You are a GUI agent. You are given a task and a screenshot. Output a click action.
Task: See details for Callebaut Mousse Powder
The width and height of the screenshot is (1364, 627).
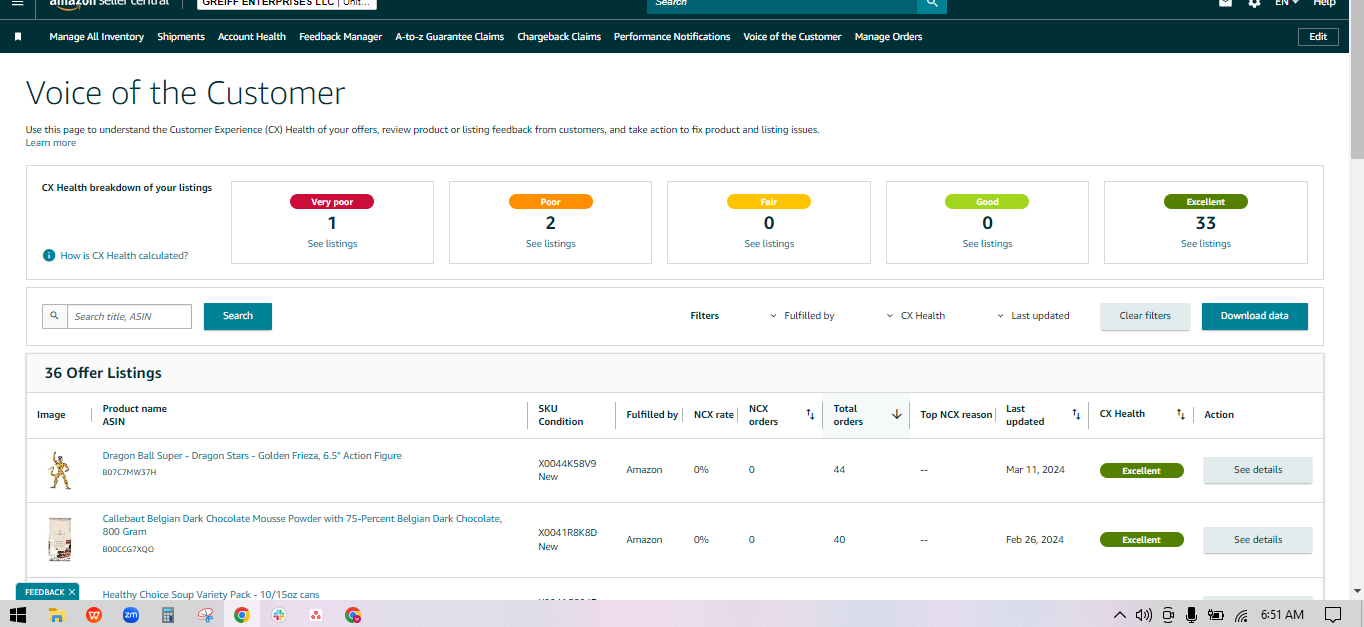1257,540
